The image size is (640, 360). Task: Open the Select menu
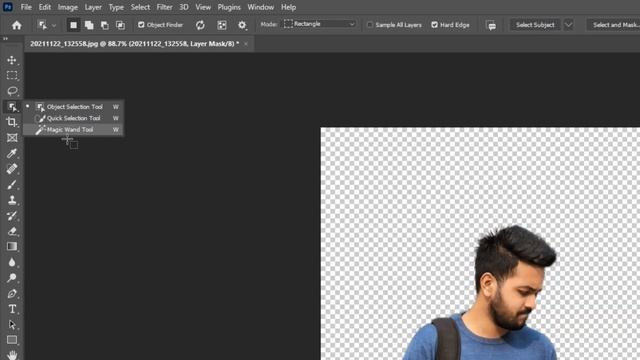point(140,7)
